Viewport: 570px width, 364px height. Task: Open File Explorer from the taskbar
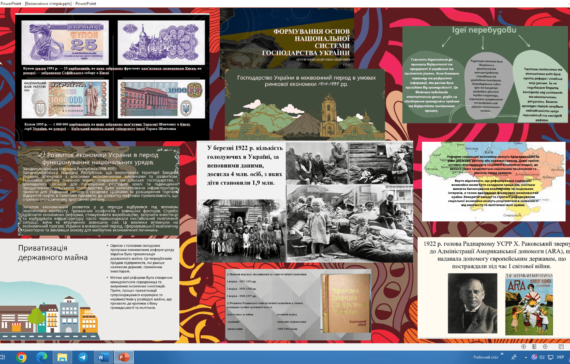(x=62, y=357)
